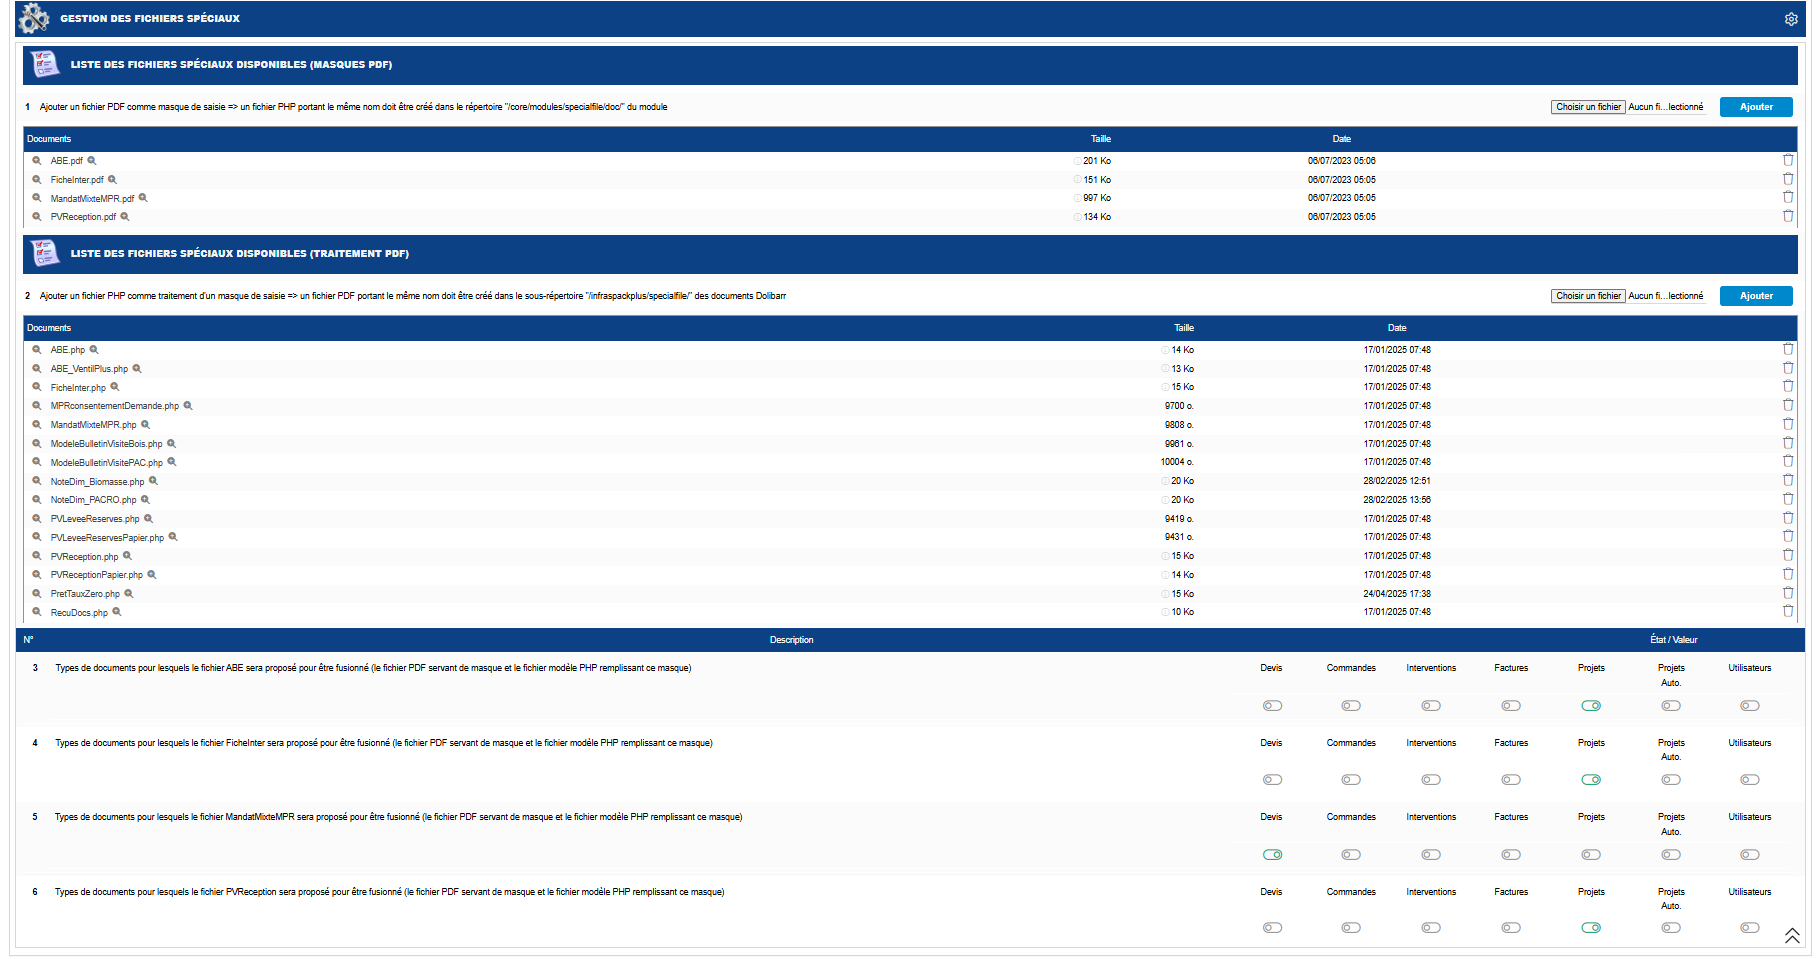Delete the ABE.pdf file with its trash icon
Image resolution: width=1819 pixels, height=959 pixels.
1788,160
